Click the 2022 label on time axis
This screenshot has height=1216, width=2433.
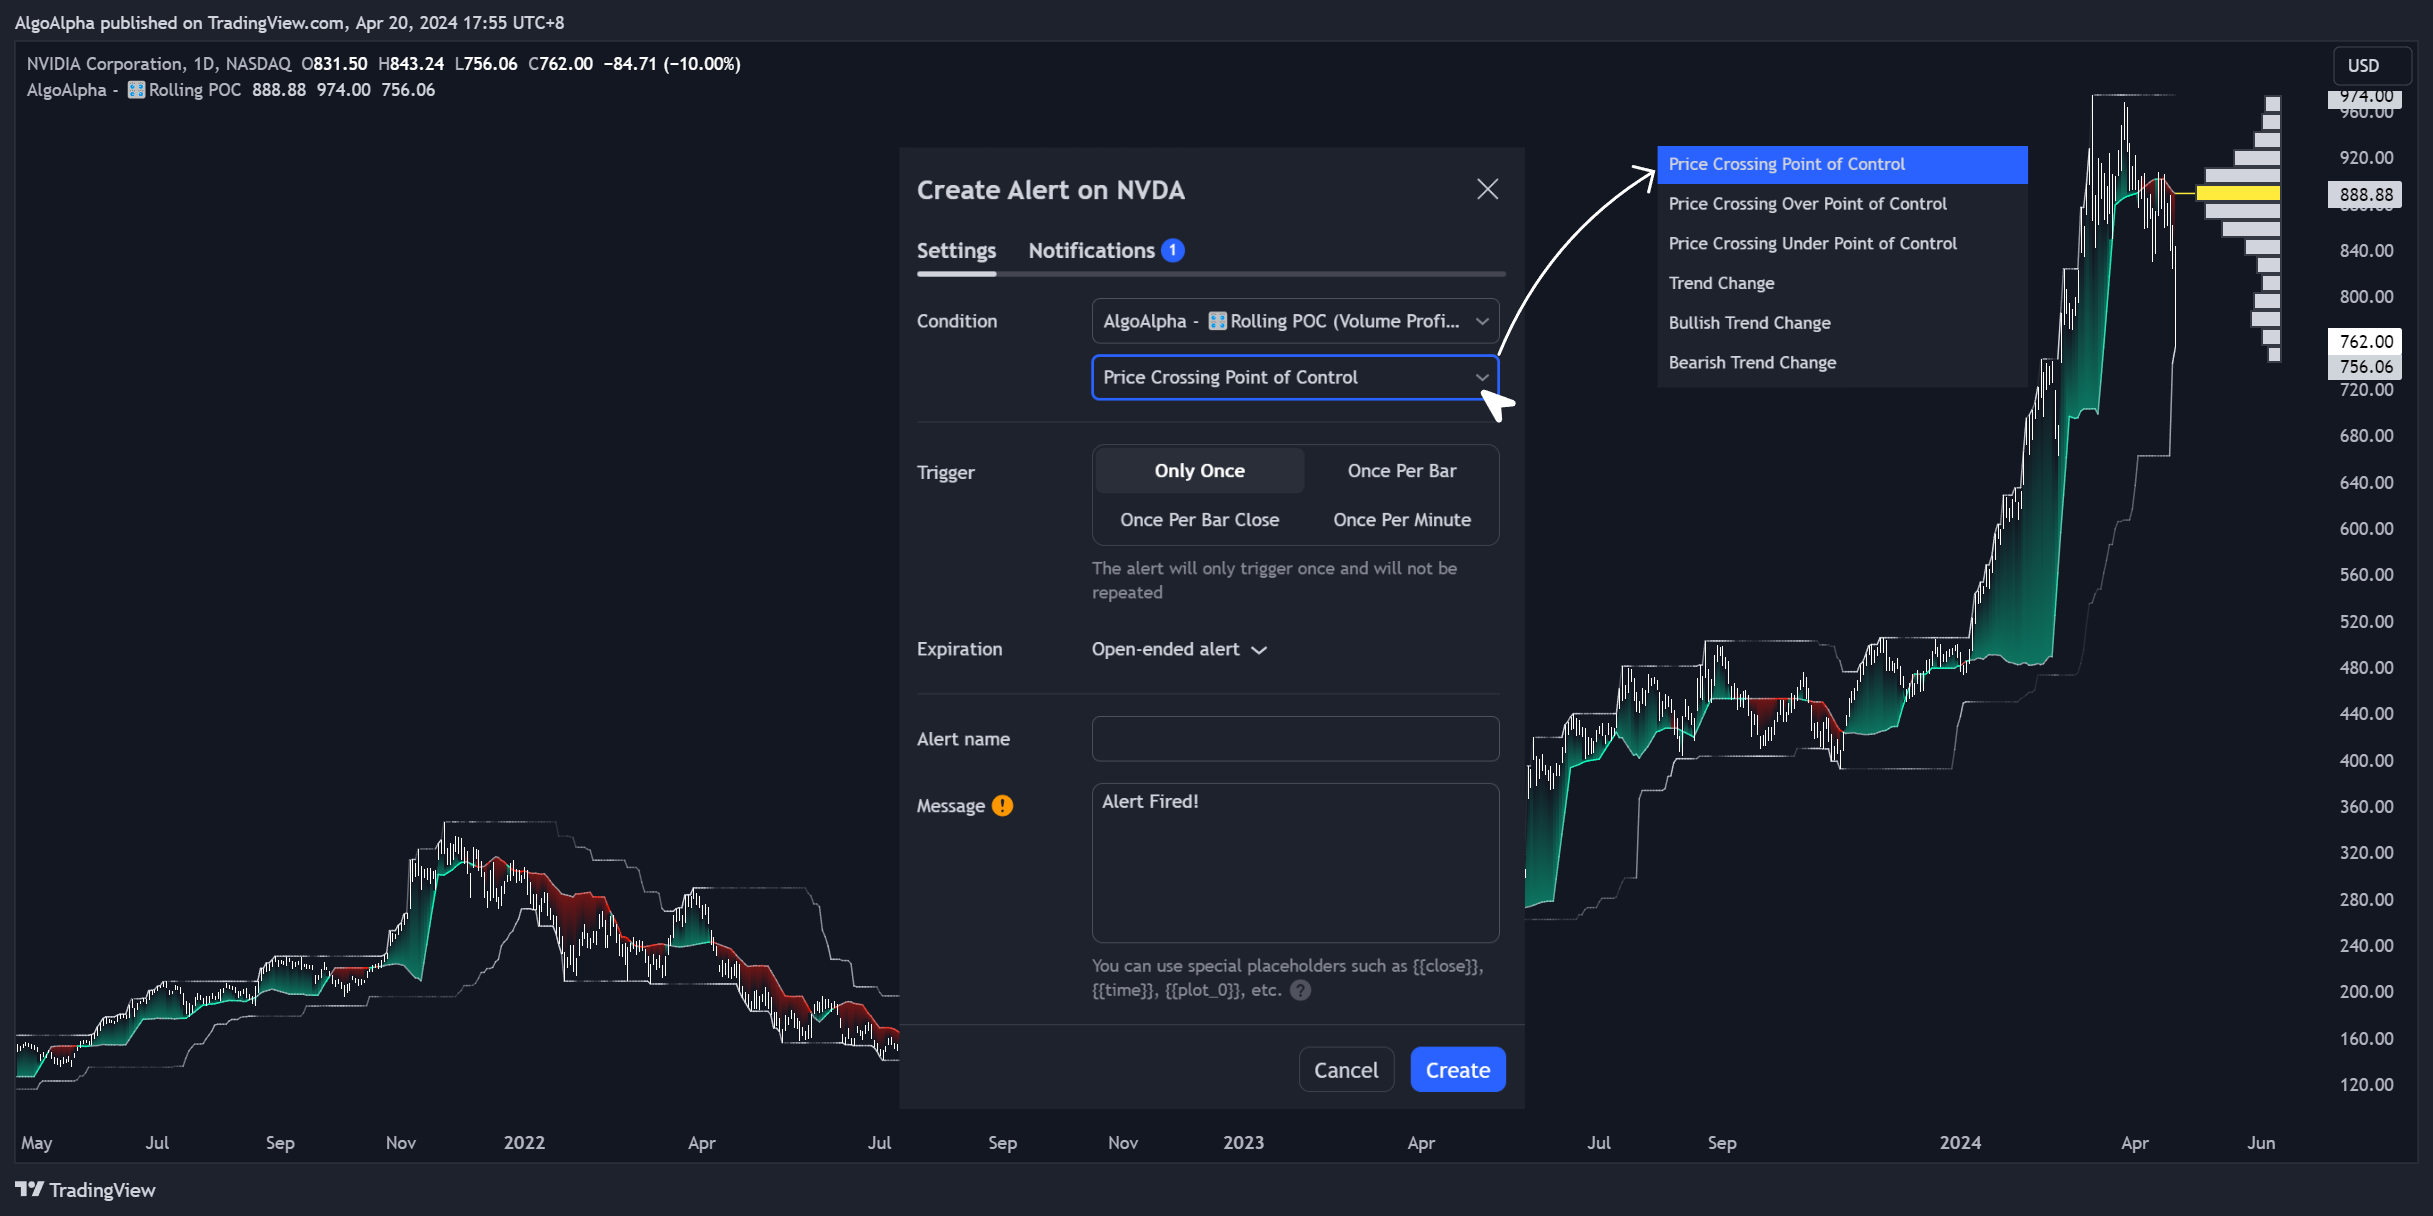pos(524,1142)
